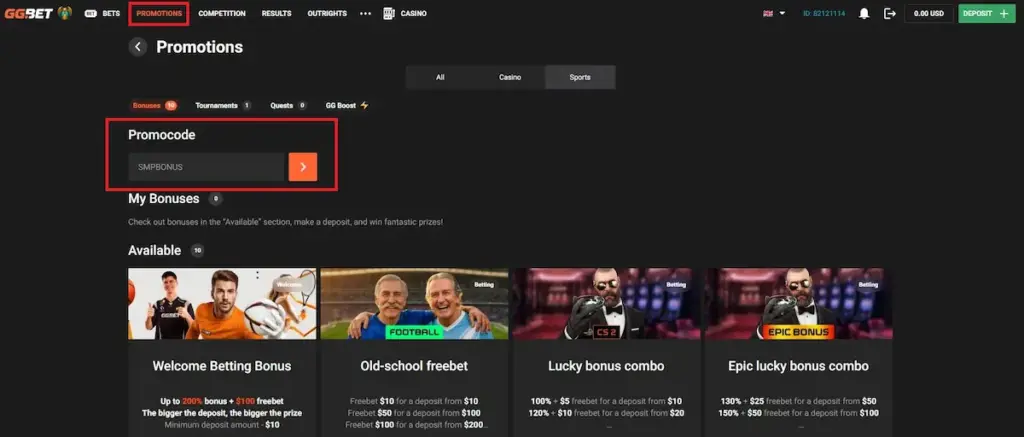Click the Old-school freebet title
Viewport: 1024px width, 437px height.
click(414, 366)
